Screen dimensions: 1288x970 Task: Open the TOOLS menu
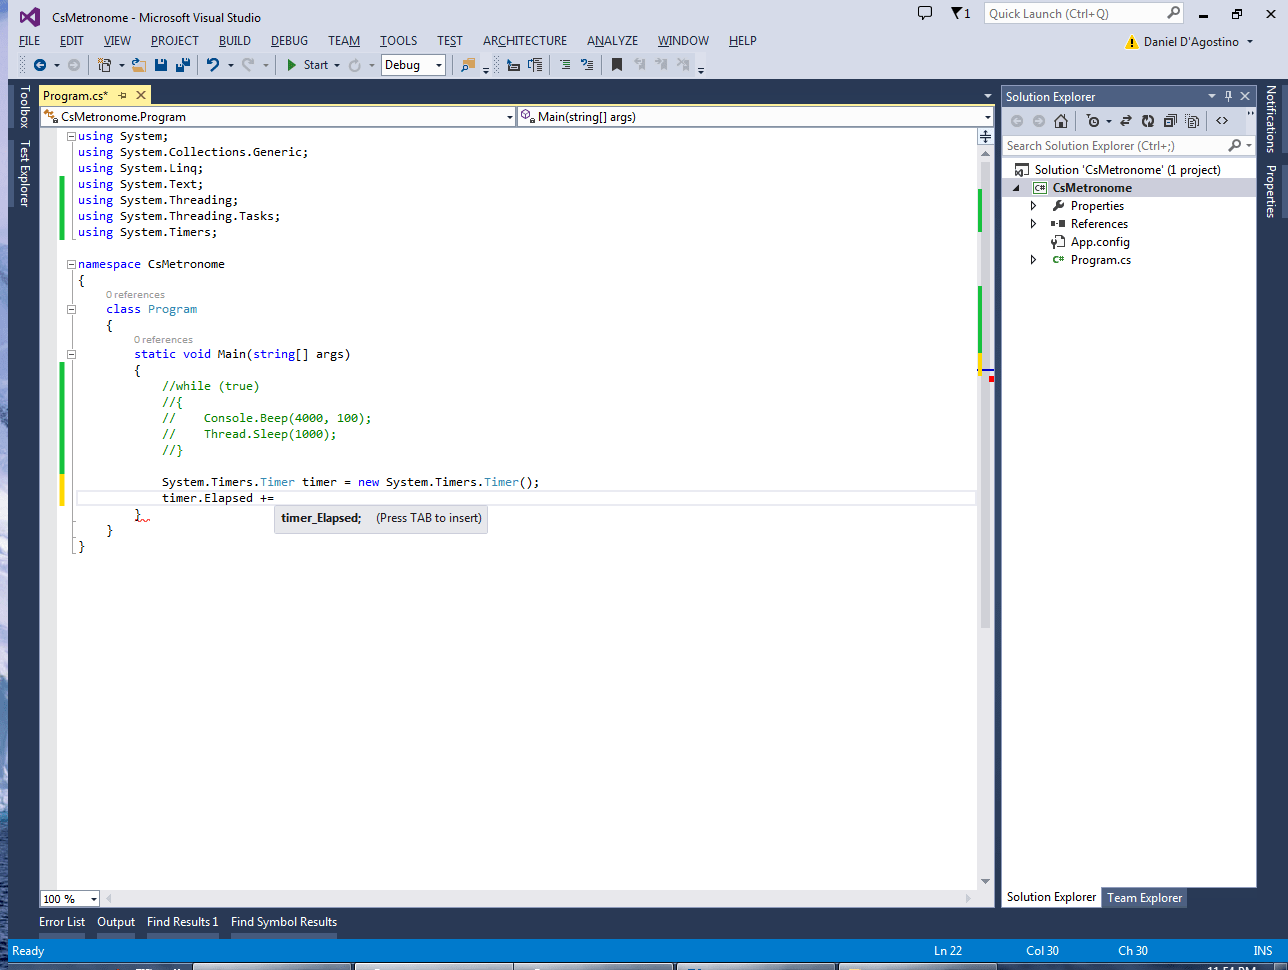pos(399,41)
